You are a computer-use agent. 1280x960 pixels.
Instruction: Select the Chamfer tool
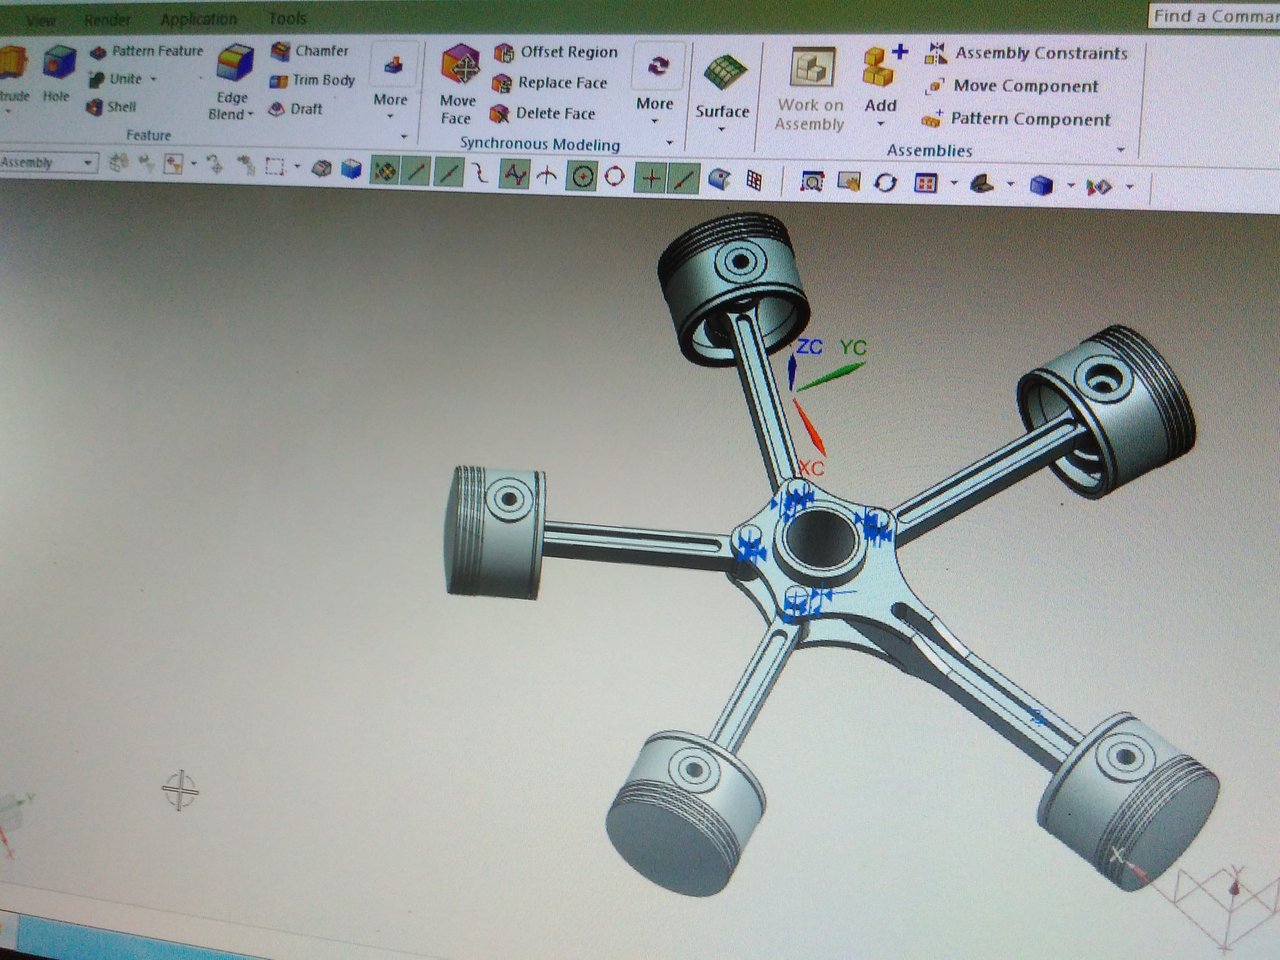pos(310,51)
